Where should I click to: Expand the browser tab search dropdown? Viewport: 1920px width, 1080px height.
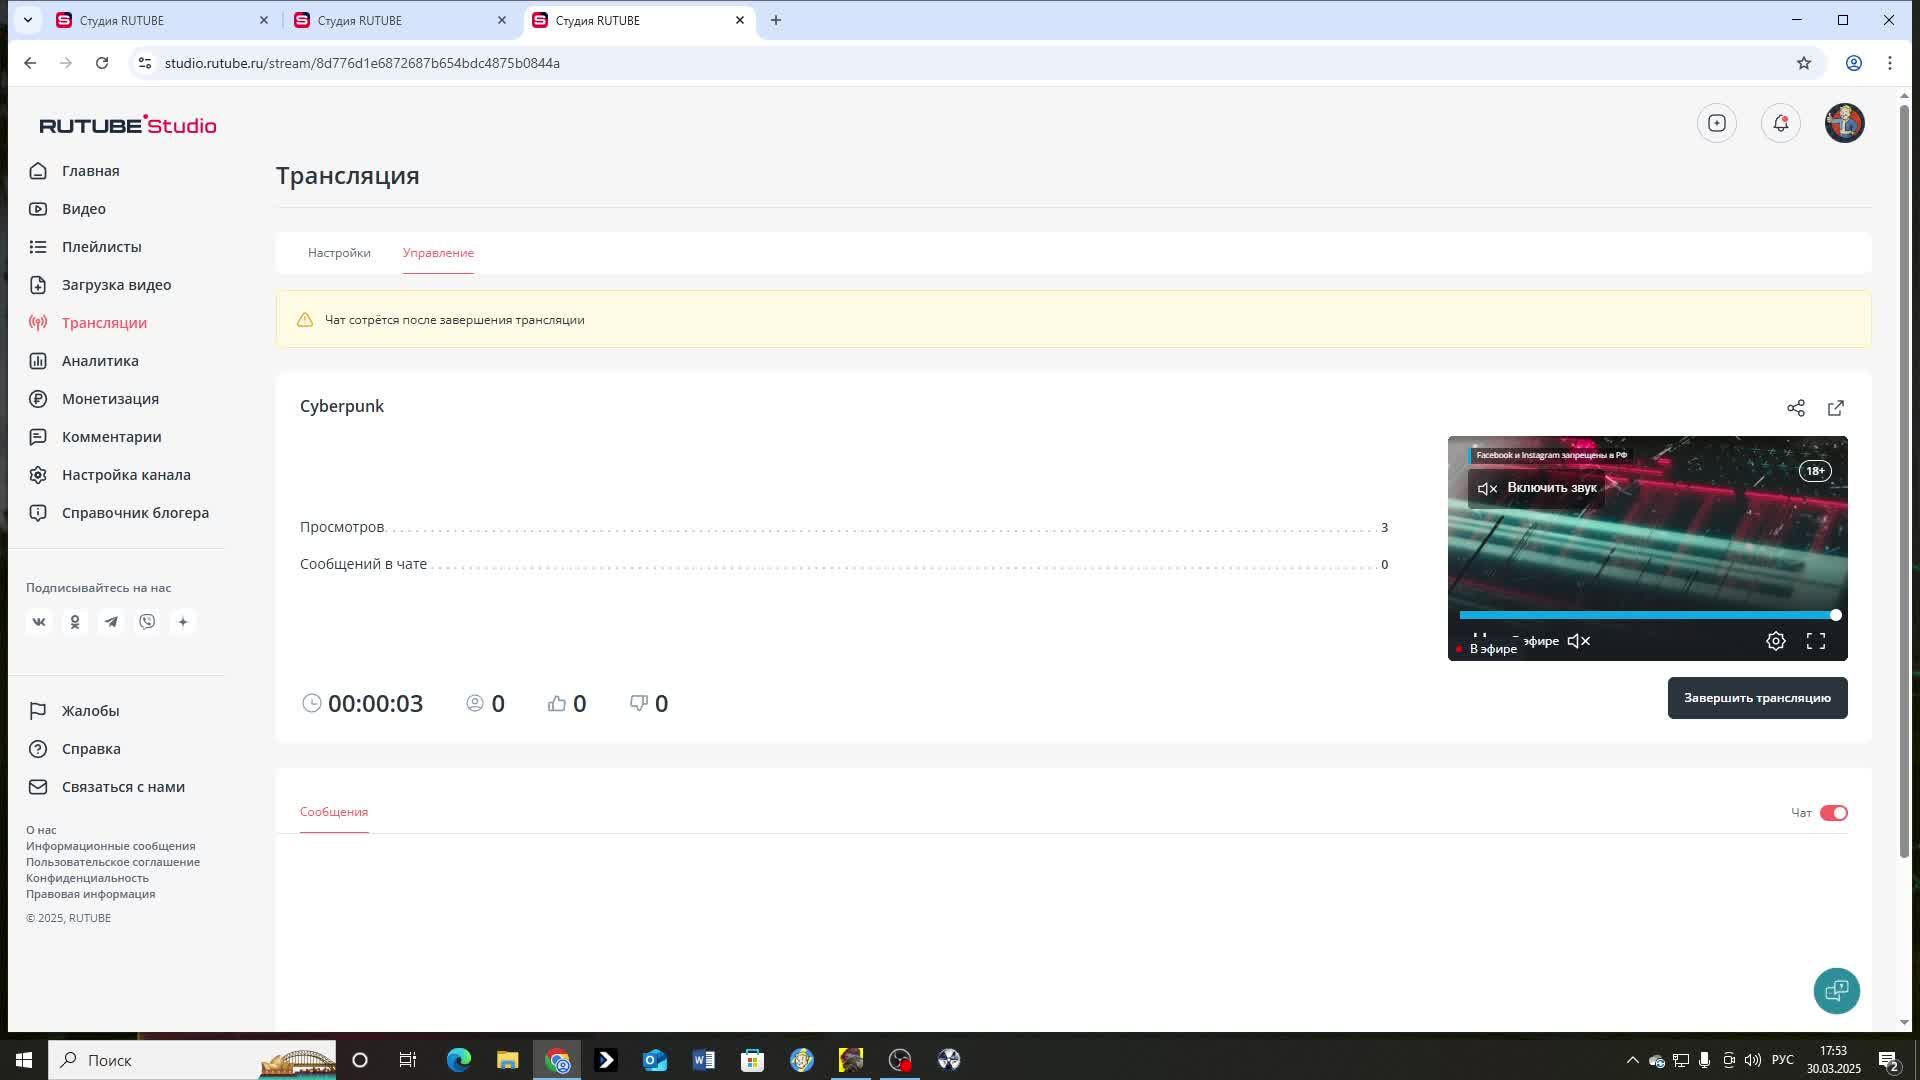pos(28,20)
